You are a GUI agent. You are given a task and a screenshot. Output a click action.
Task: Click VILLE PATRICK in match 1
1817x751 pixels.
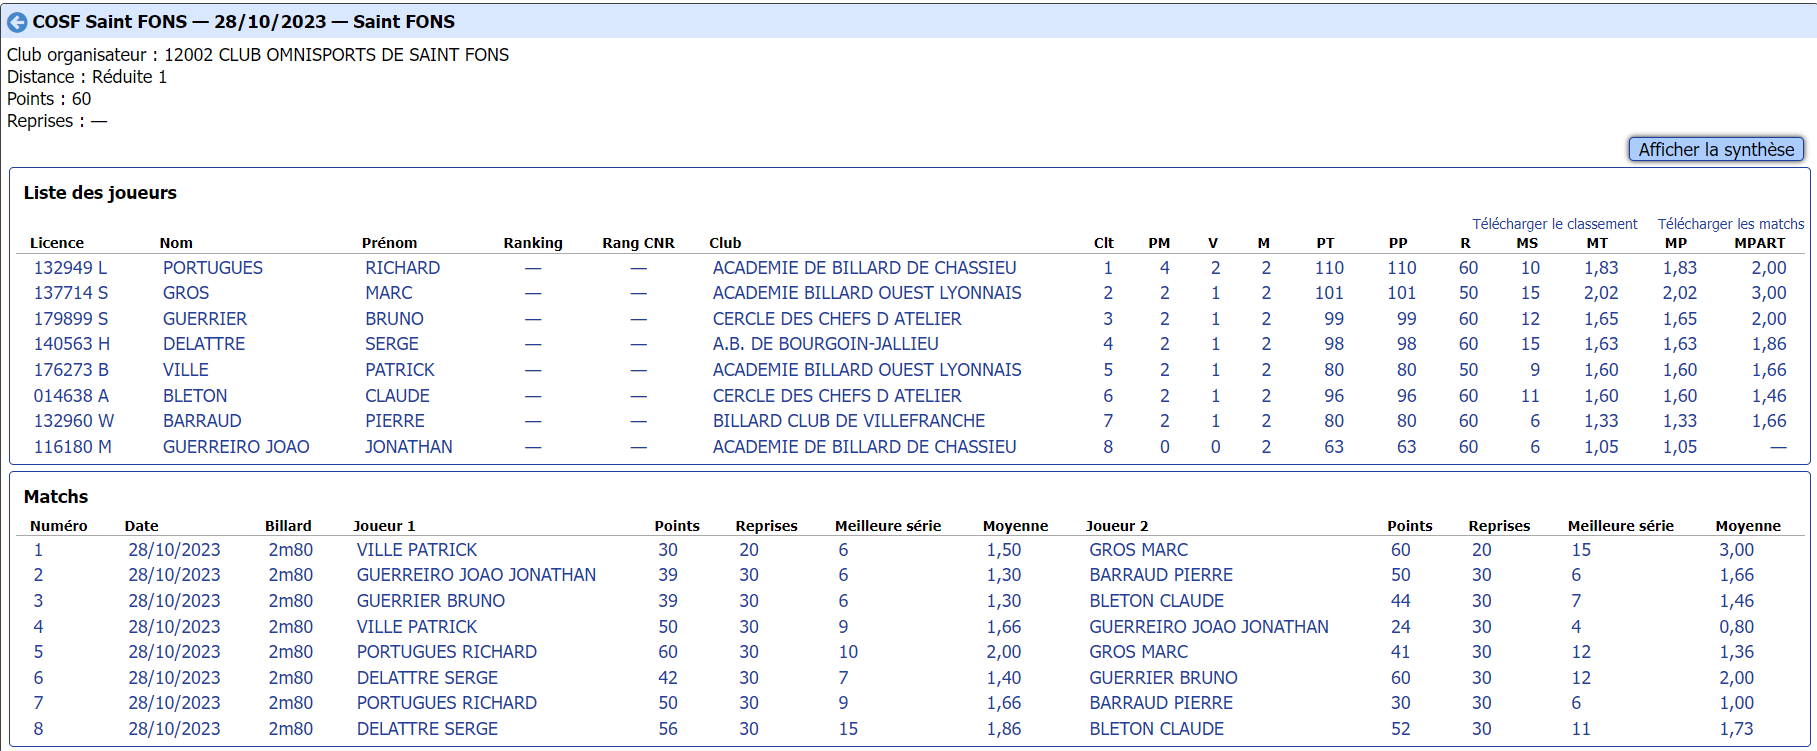point(417,550)
